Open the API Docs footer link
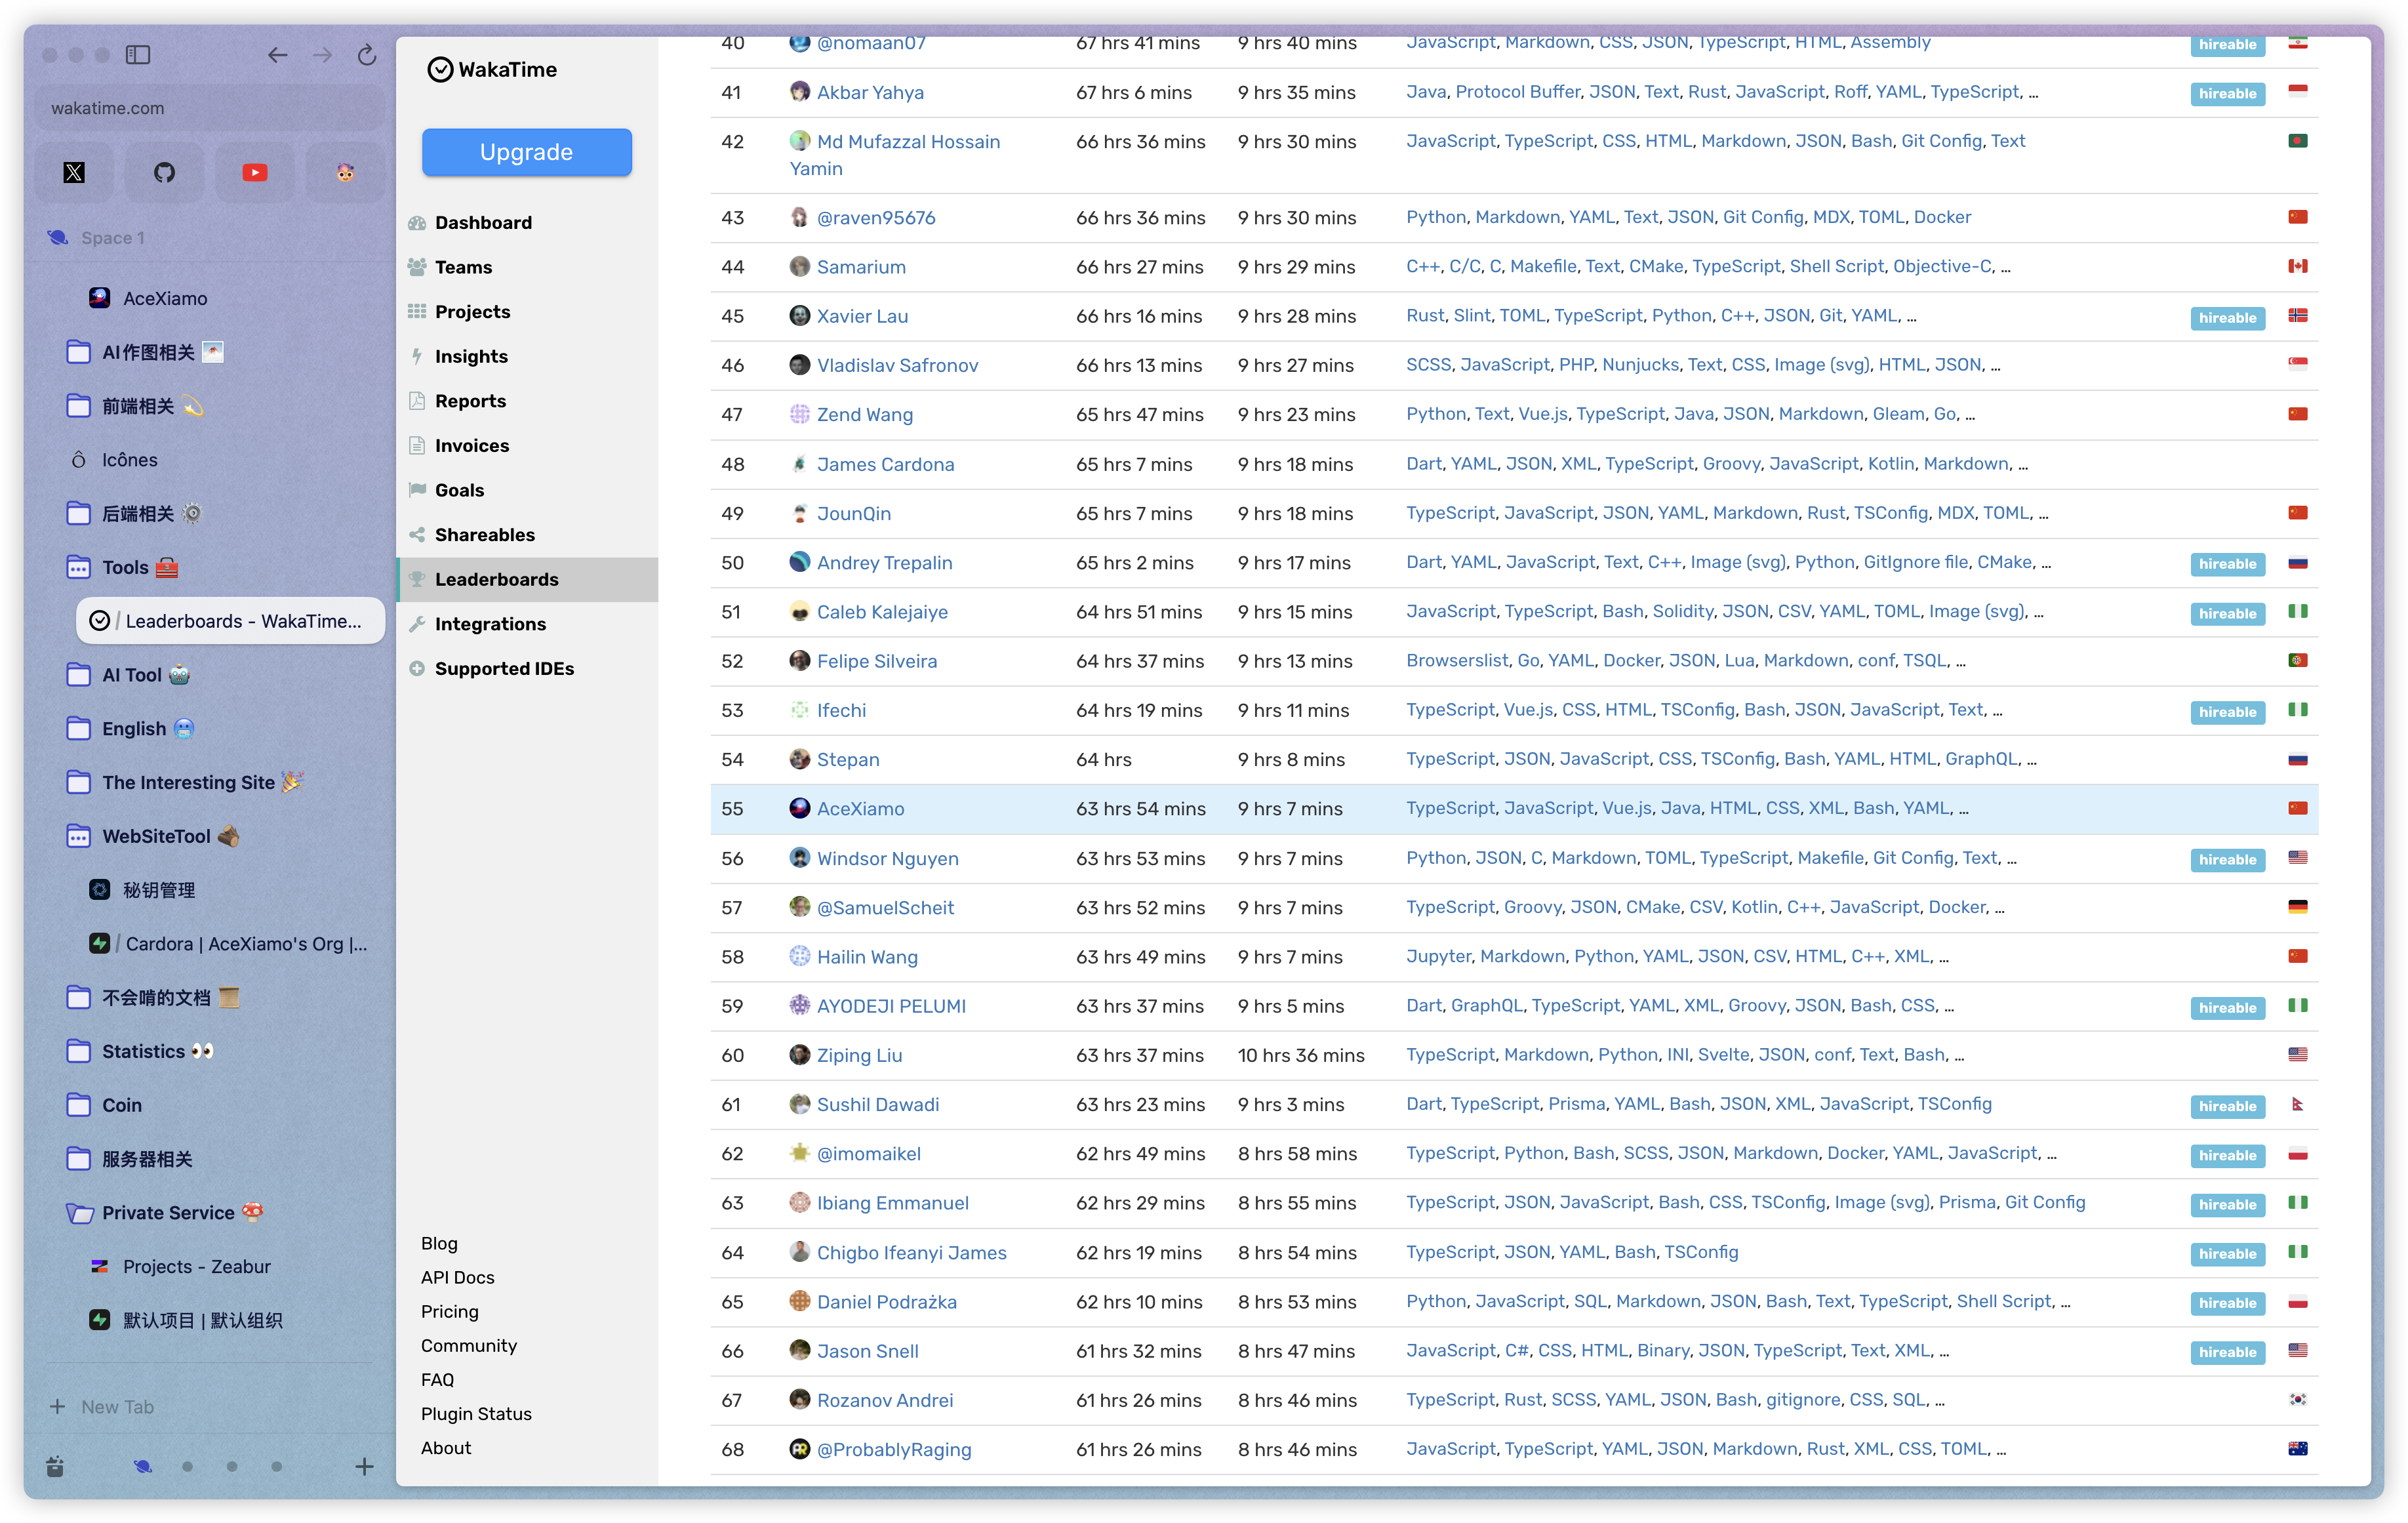The image size is (2408, 1523). click(x=457, y=1277)
